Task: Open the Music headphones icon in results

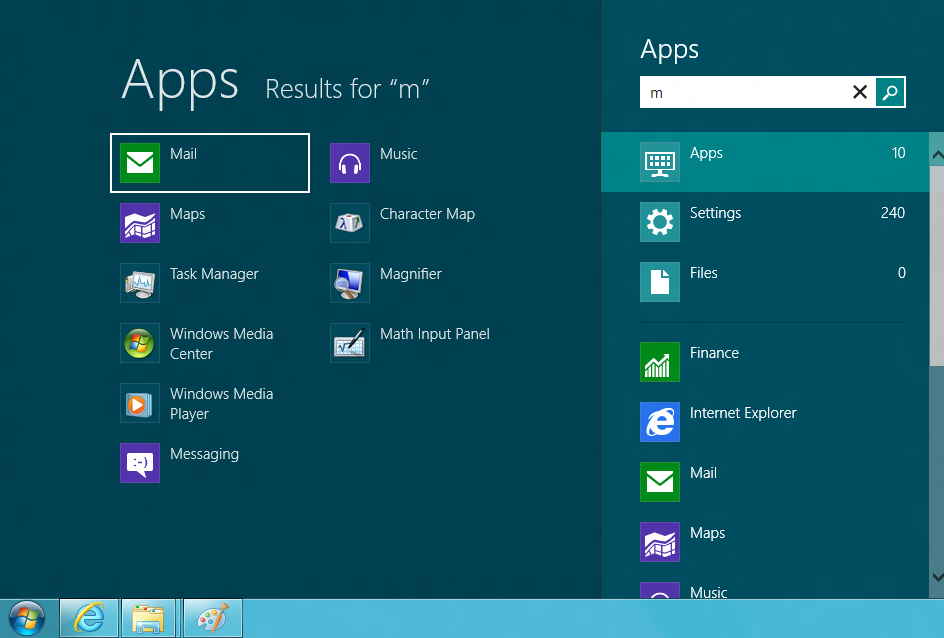Action: click(350, 163)
